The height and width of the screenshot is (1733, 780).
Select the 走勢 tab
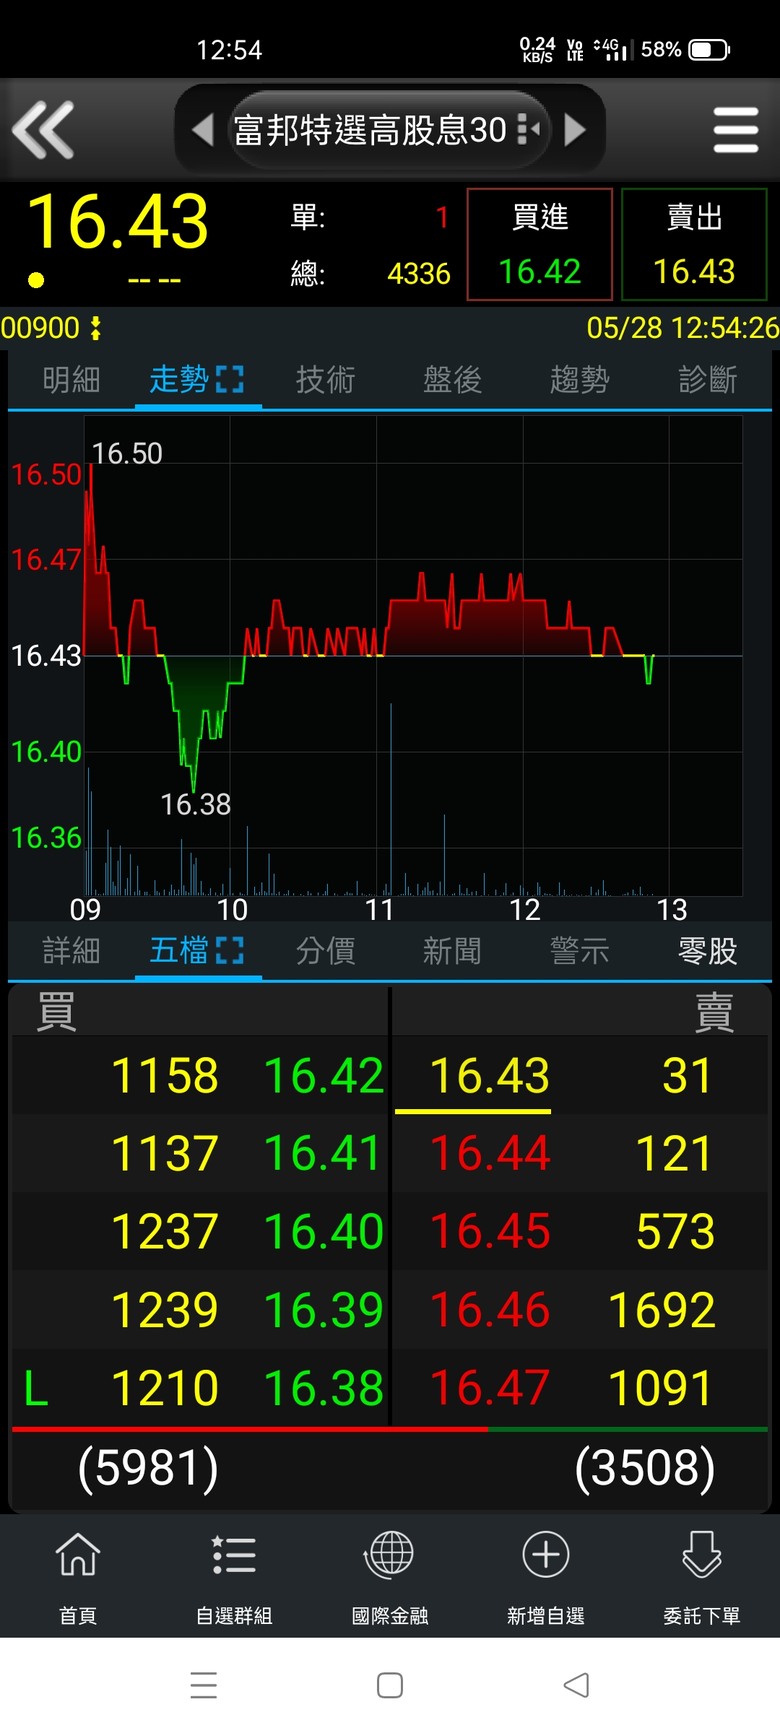179,380
